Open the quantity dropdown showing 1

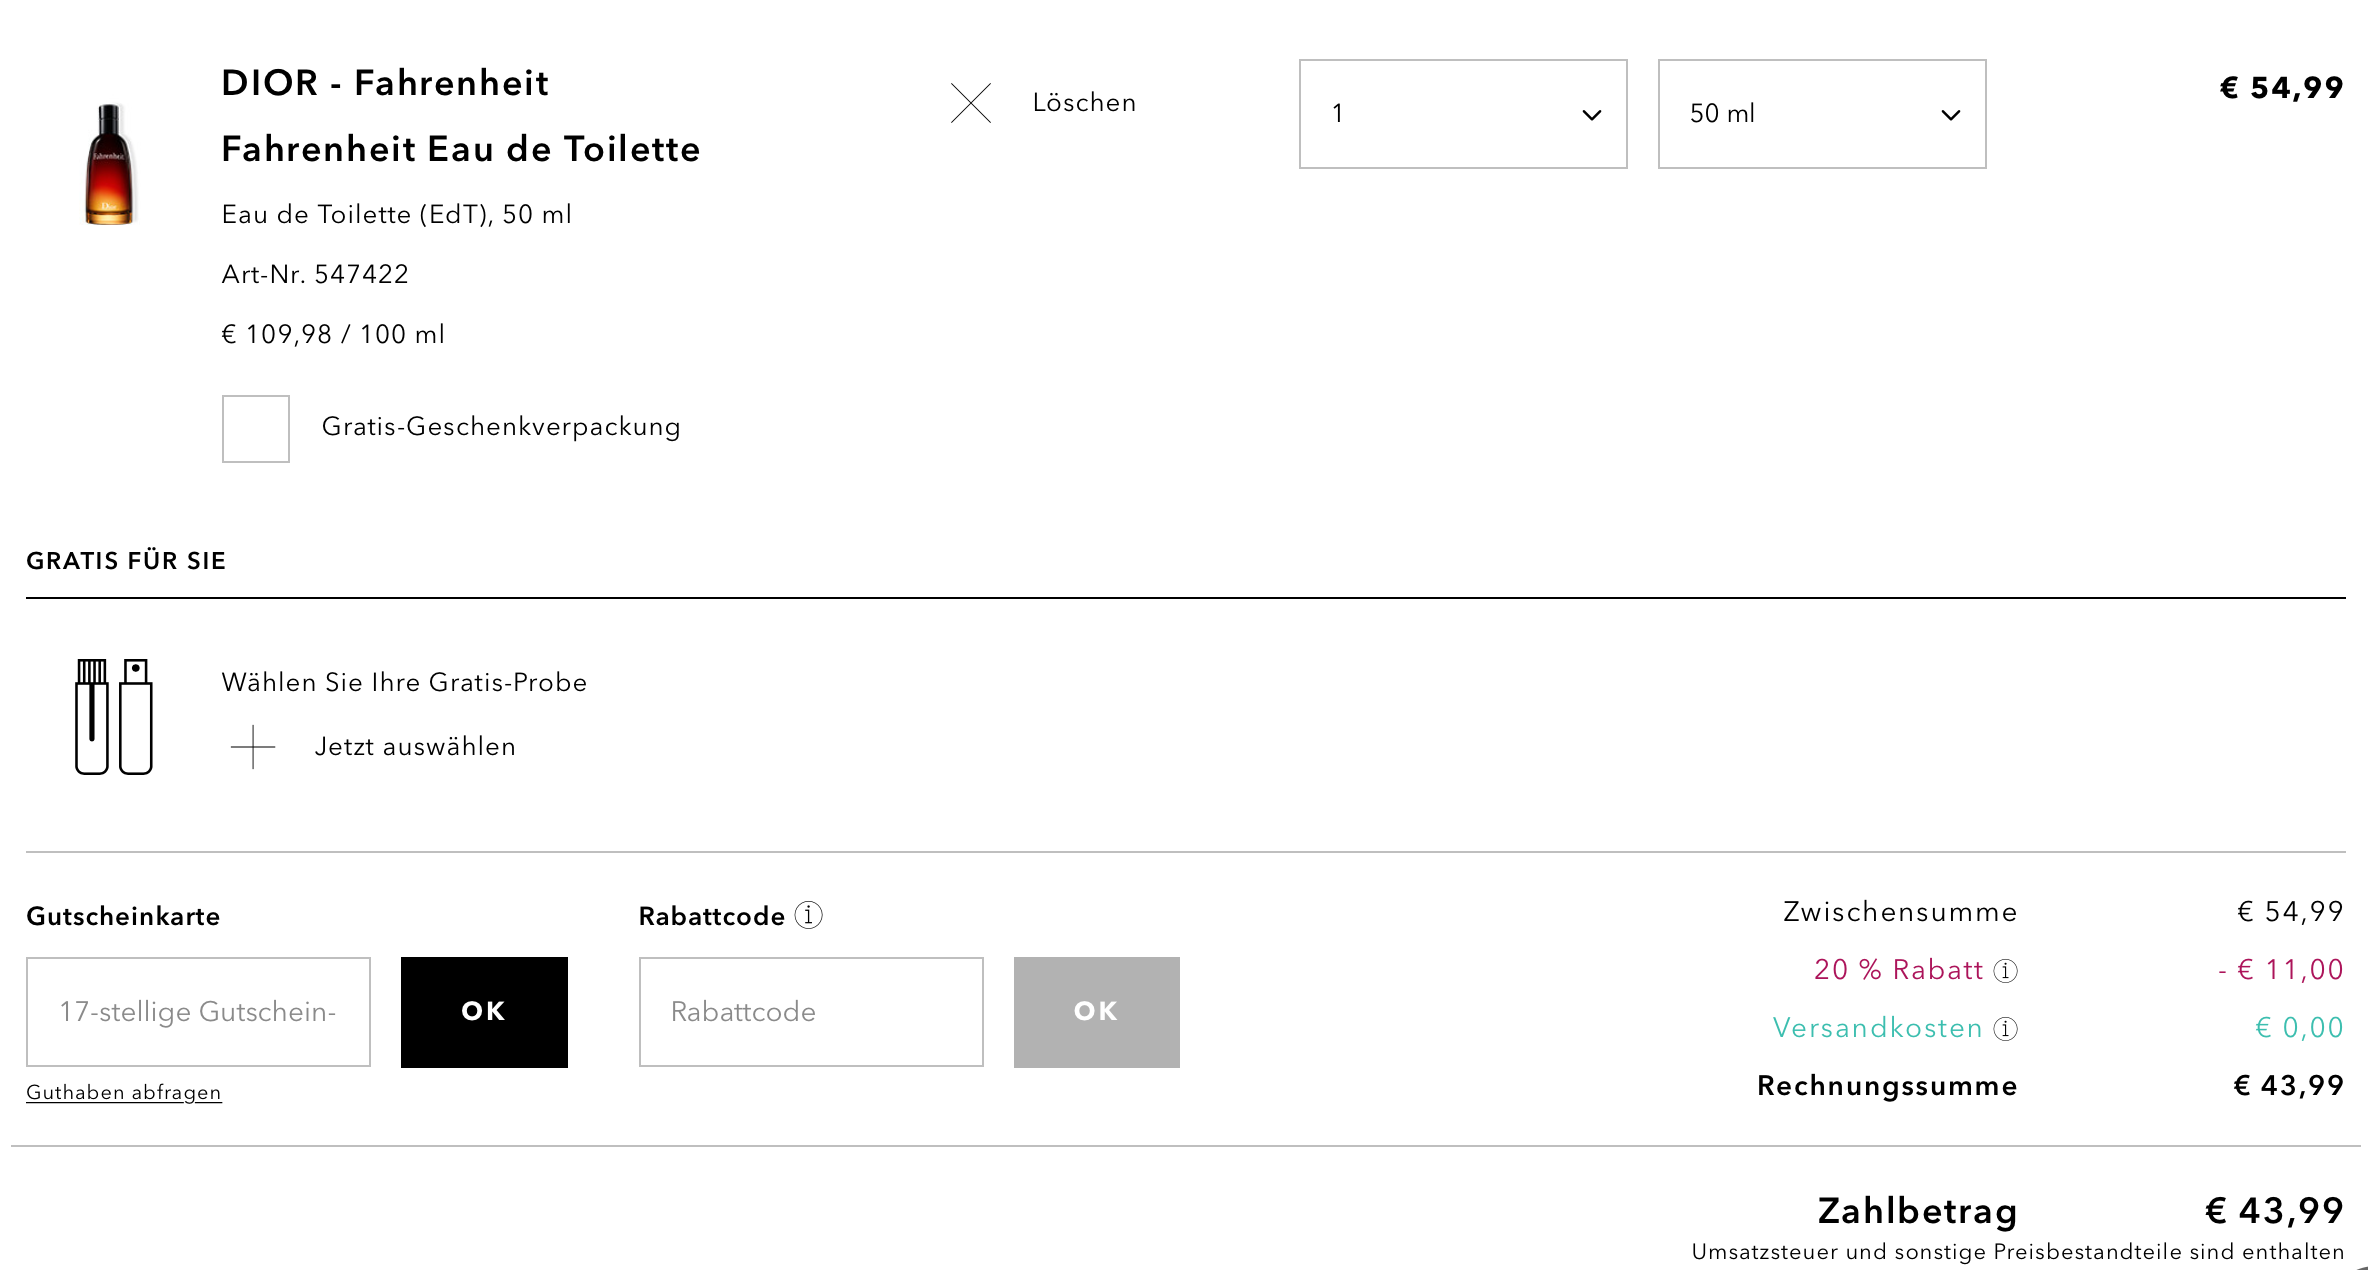coord(1462,114)
